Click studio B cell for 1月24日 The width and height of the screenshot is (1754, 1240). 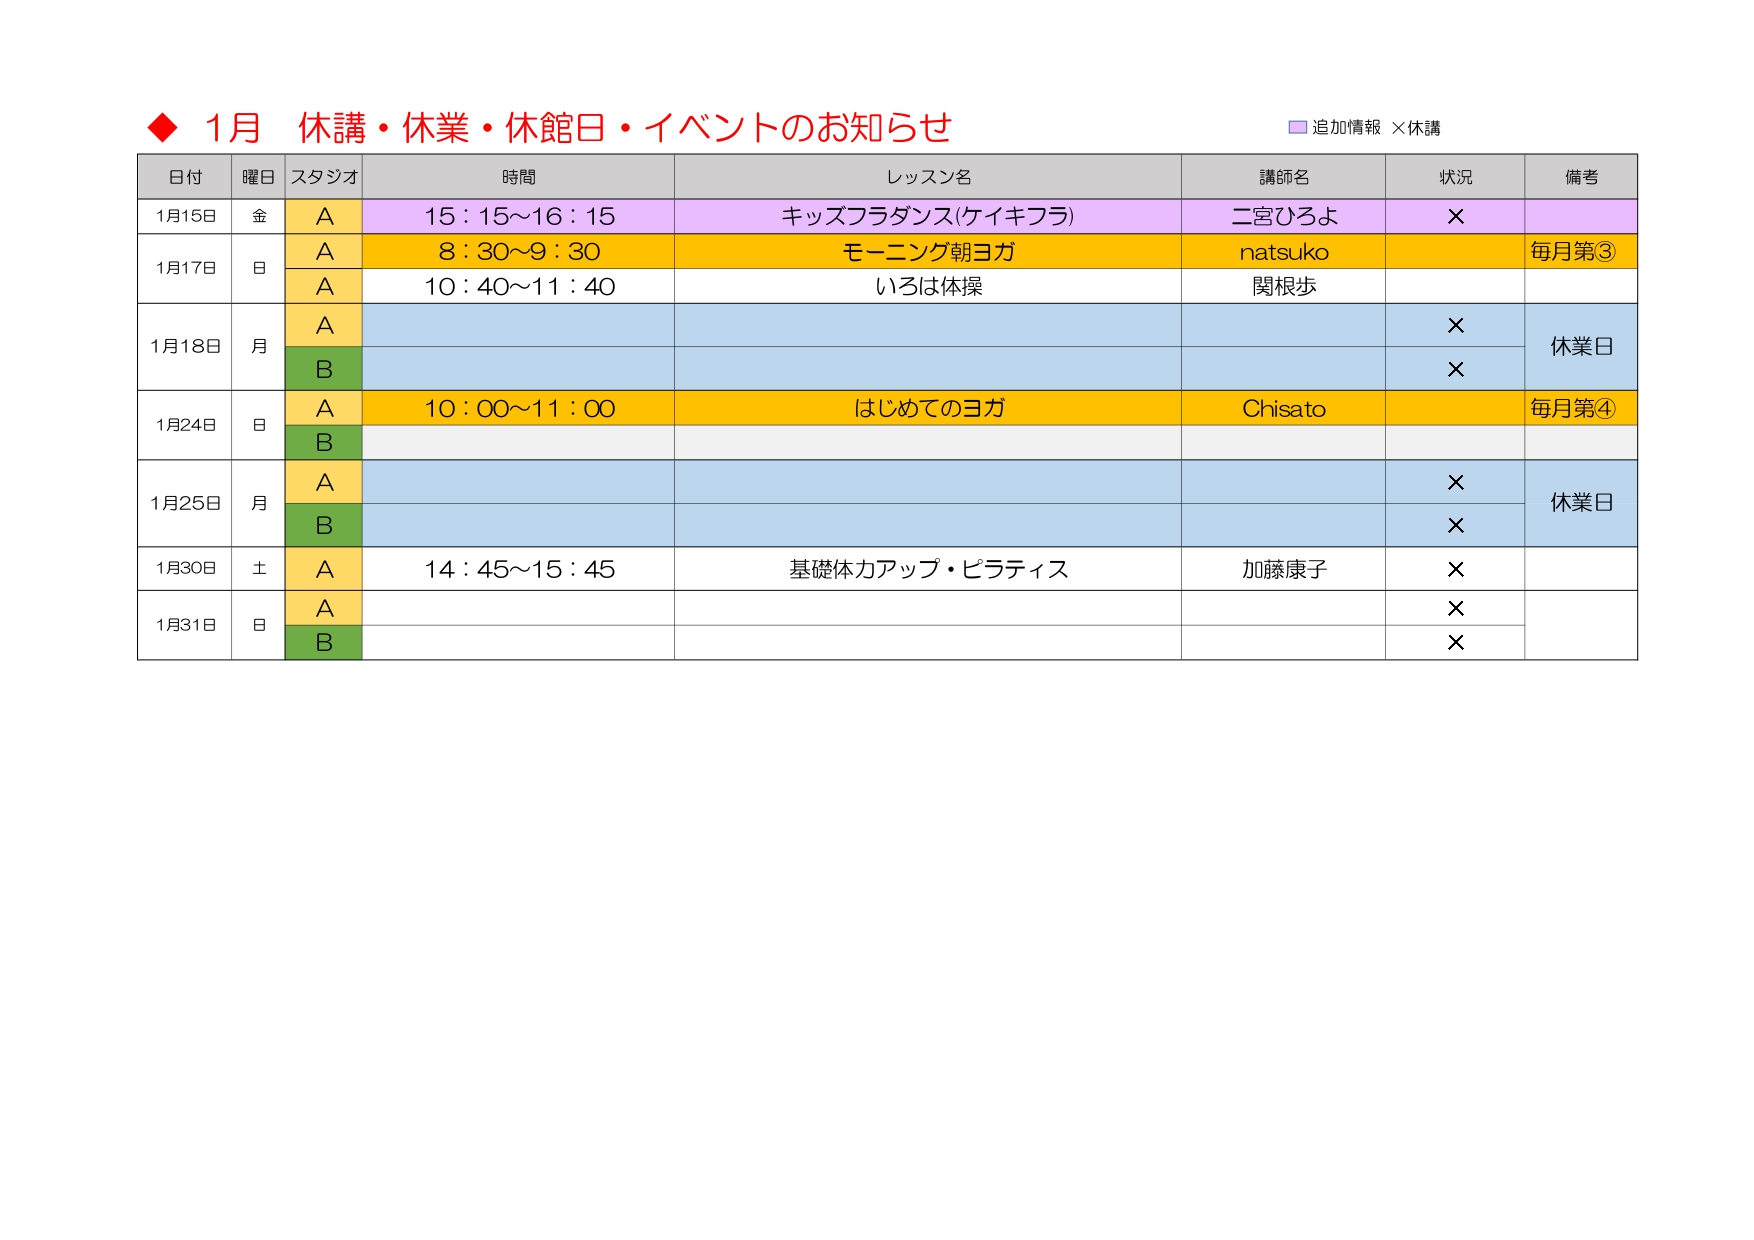(324, 443)
